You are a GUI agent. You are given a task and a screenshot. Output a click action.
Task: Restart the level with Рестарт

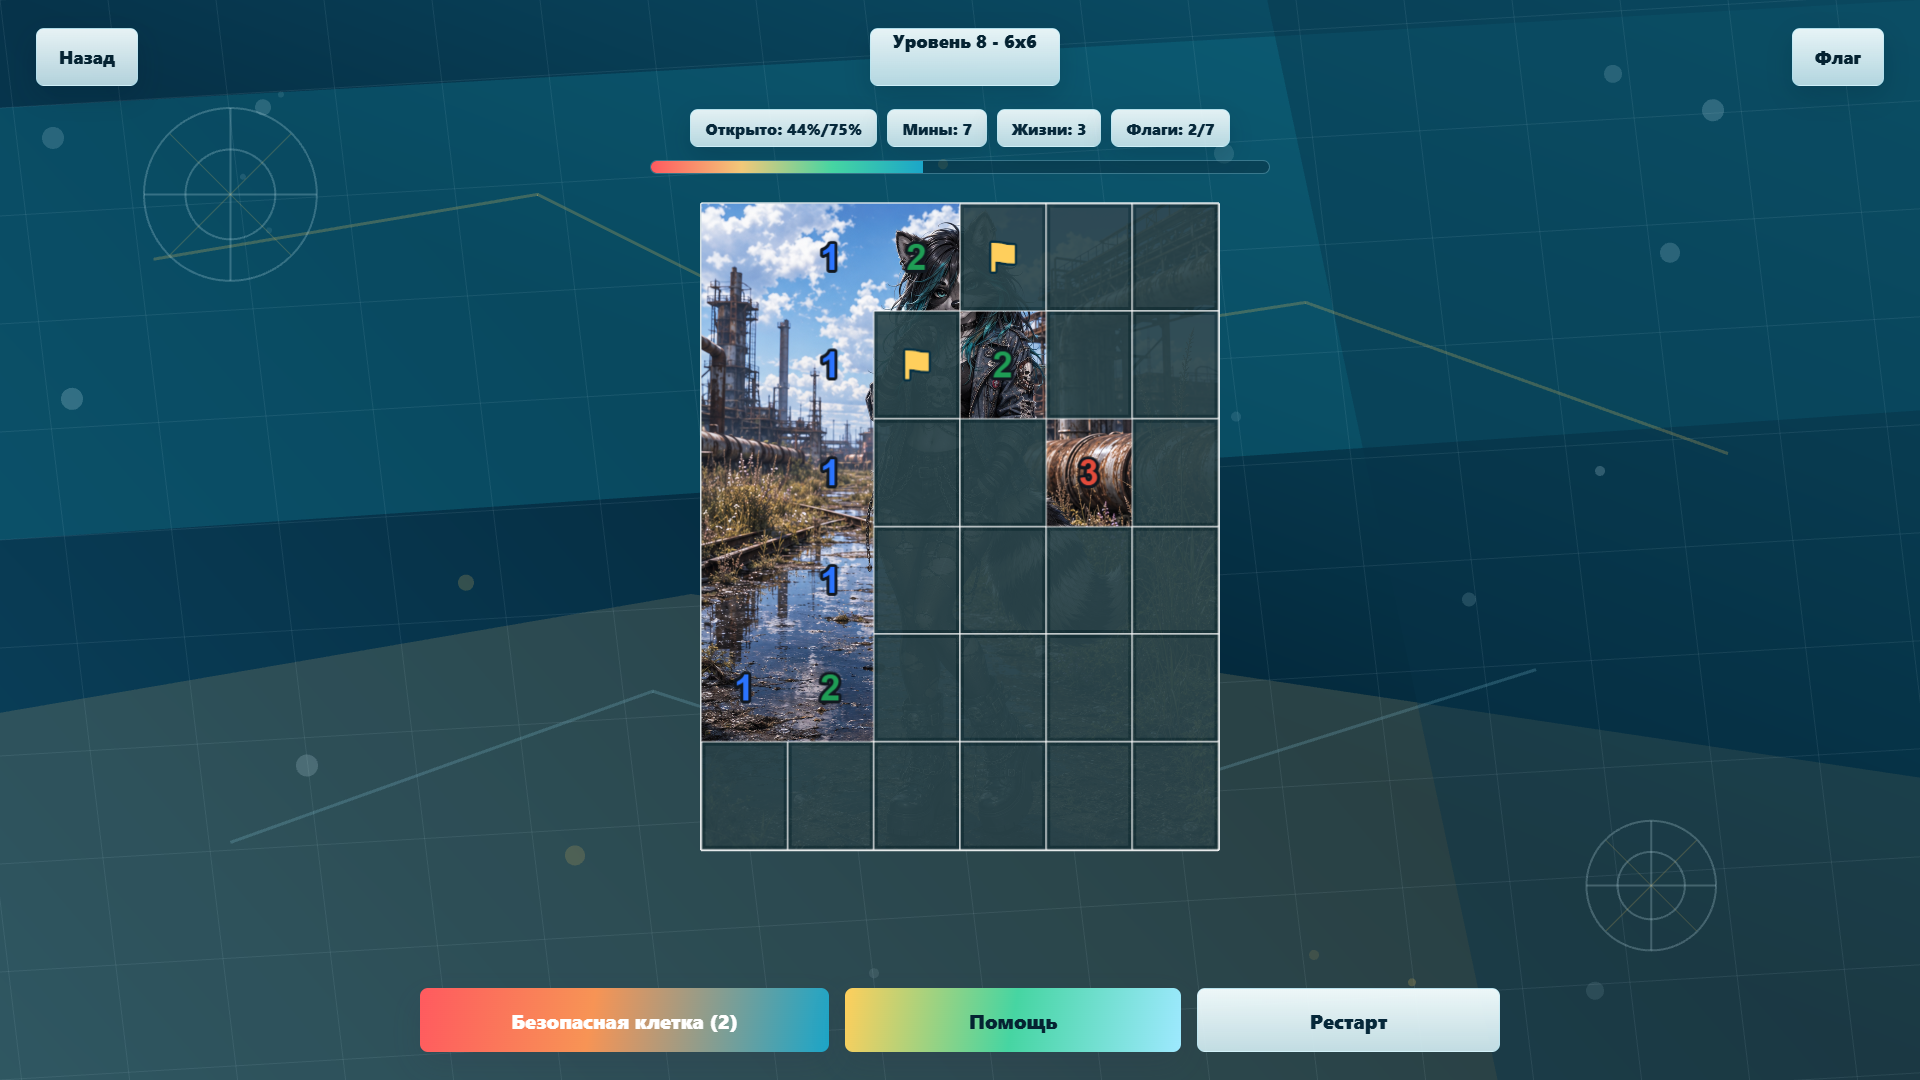pos(1348,1020)
